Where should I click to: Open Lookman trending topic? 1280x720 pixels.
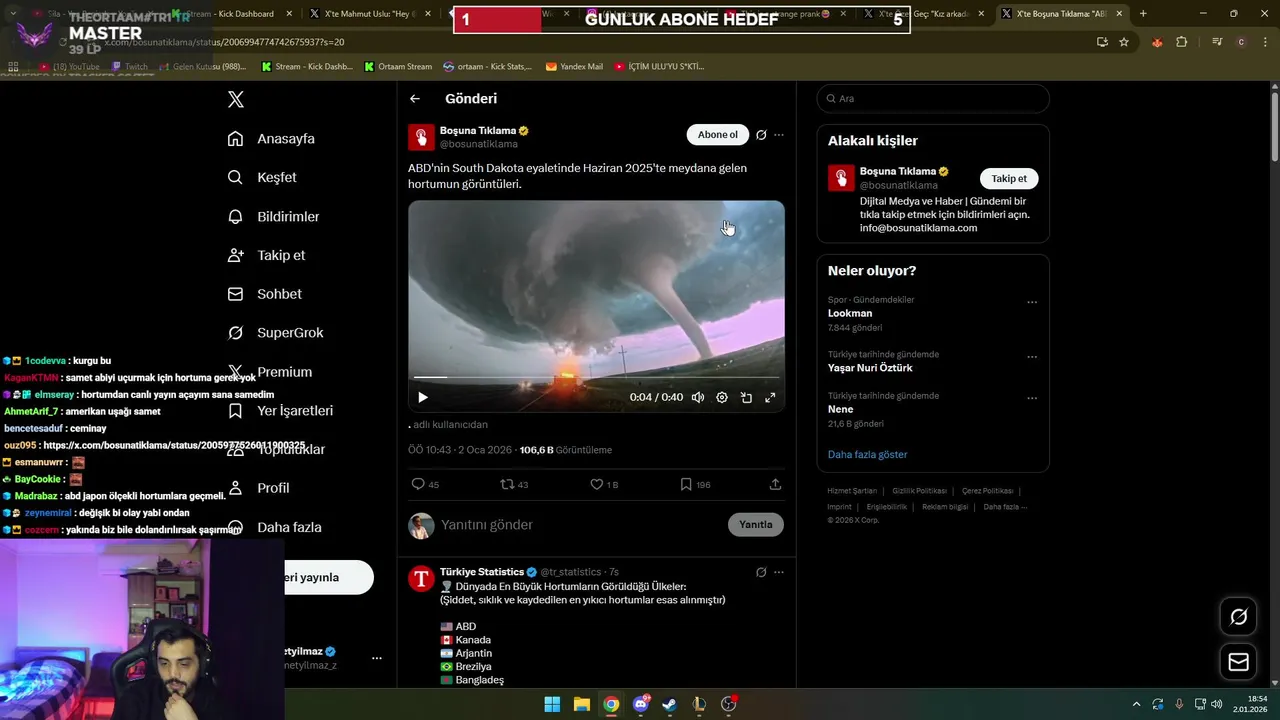850,313
